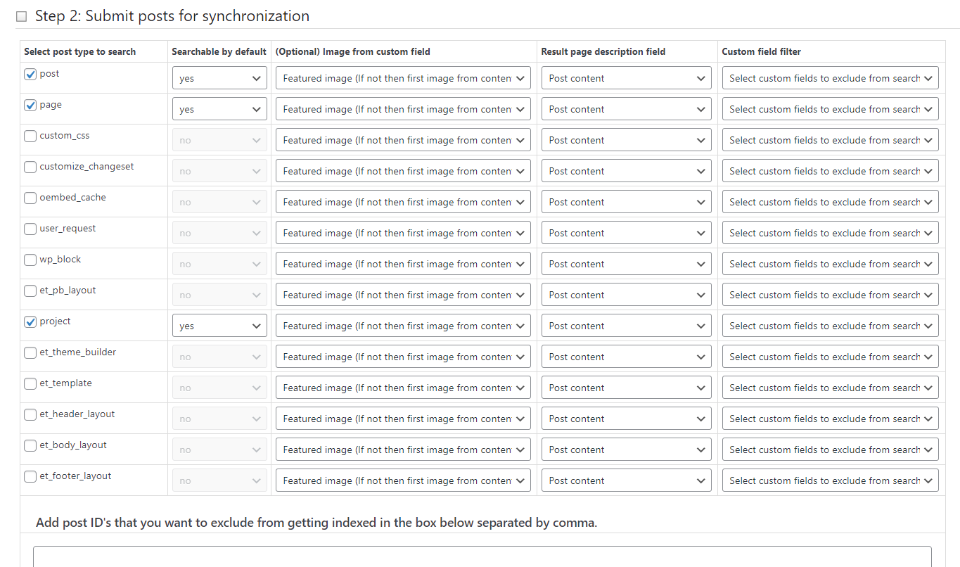Image resolution: width=960 pixels, height=567 pixels.
Task: Tick the et_pb_layout checkbox
Action: click(x=31, y=291)
